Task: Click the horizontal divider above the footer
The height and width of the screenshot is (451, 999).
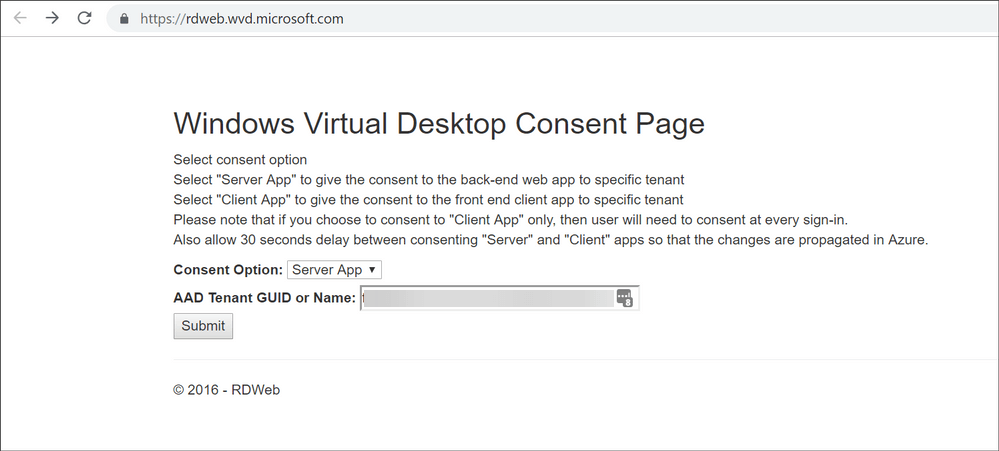Action: pos(580,359)
